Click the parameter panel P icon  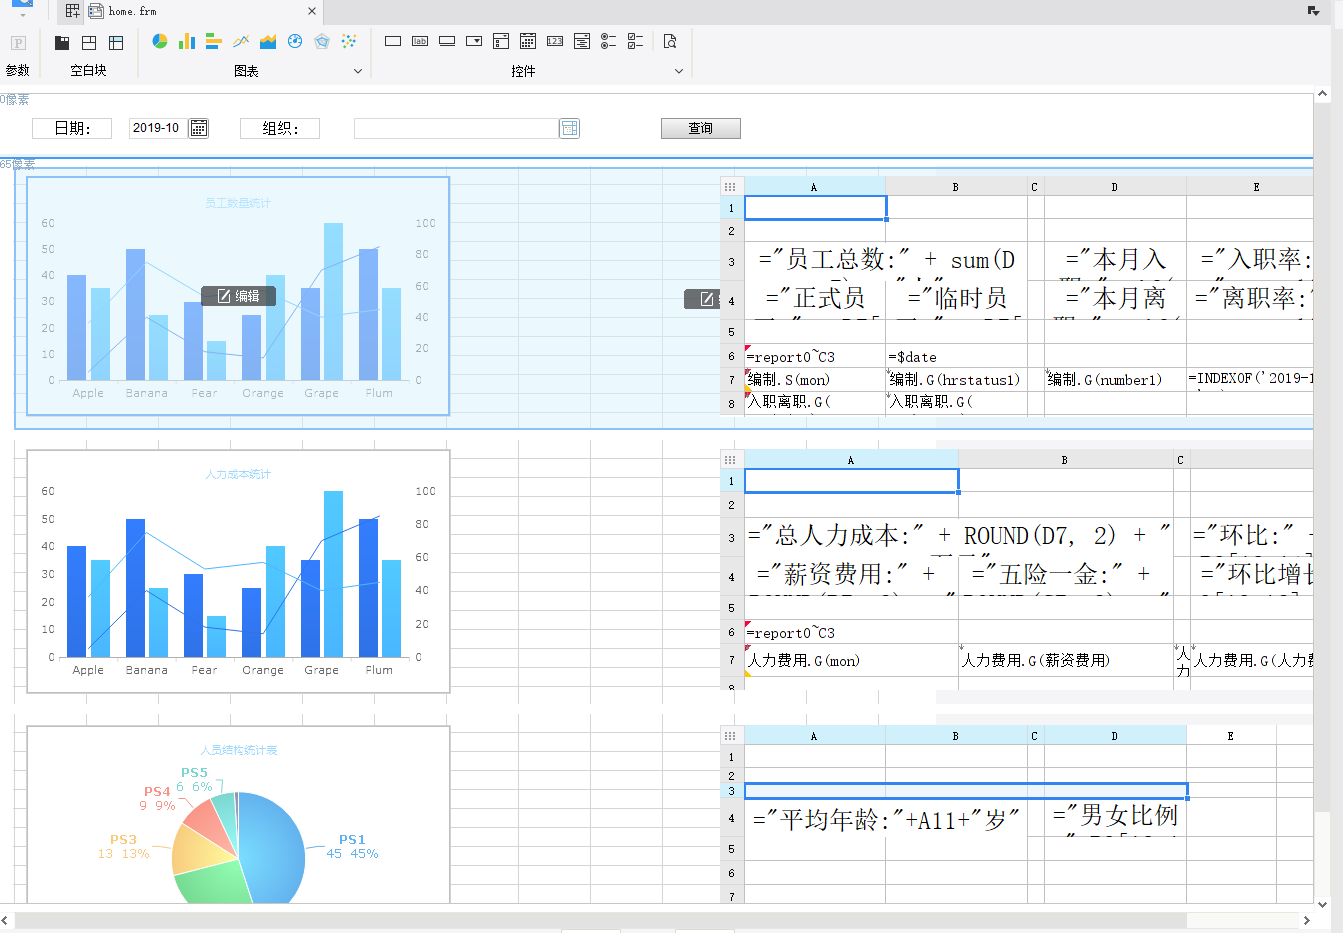18,43
